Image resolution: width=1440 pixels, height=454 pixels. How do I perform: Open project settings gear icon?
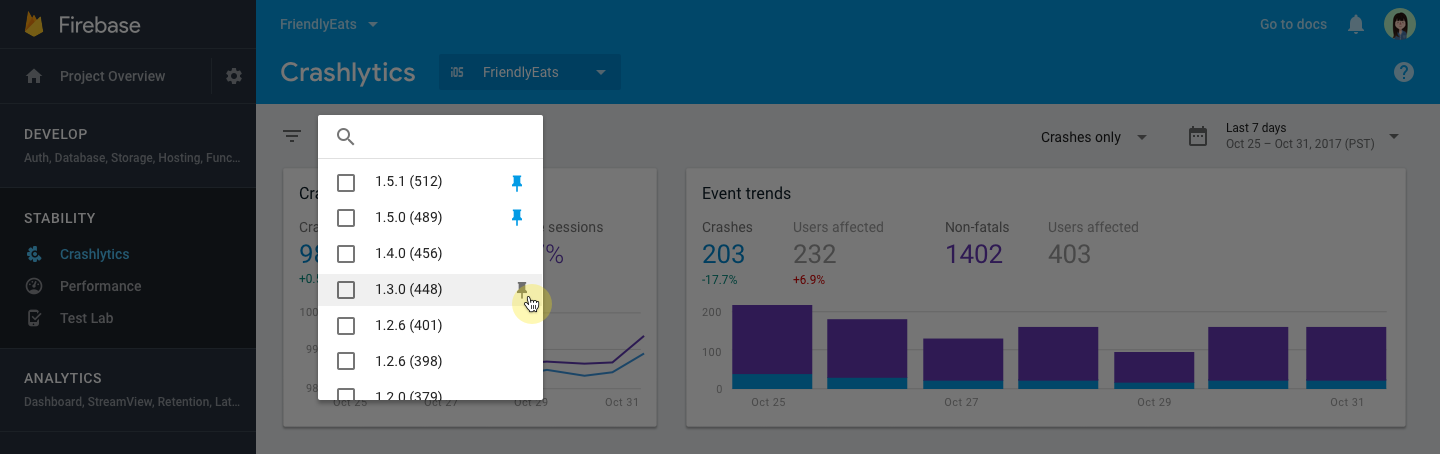click(x=234, y=76)
